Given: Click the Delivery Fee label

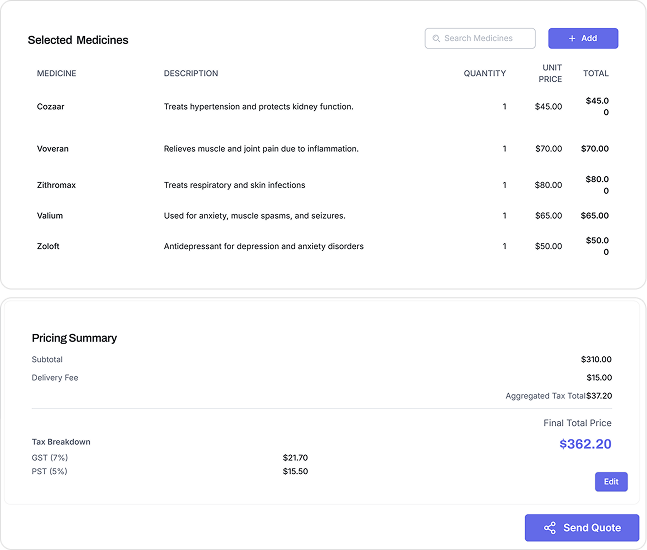Looking at the screenshot, I should pyautogui.click(x=55, y=378).
